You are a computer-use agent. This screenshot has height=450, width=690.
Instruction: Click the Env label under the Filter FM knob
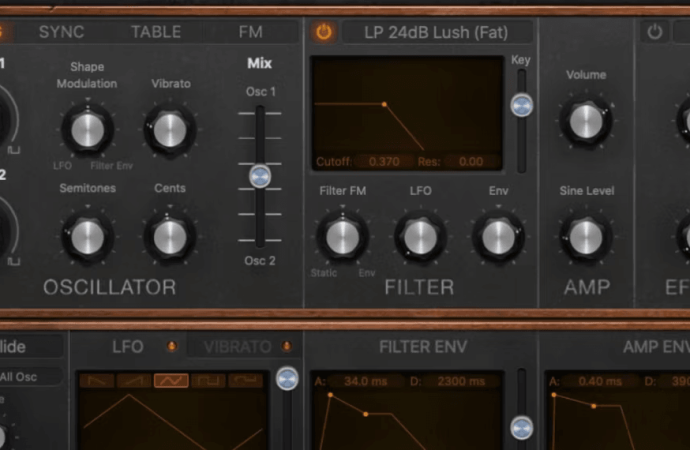click(367, 273)
